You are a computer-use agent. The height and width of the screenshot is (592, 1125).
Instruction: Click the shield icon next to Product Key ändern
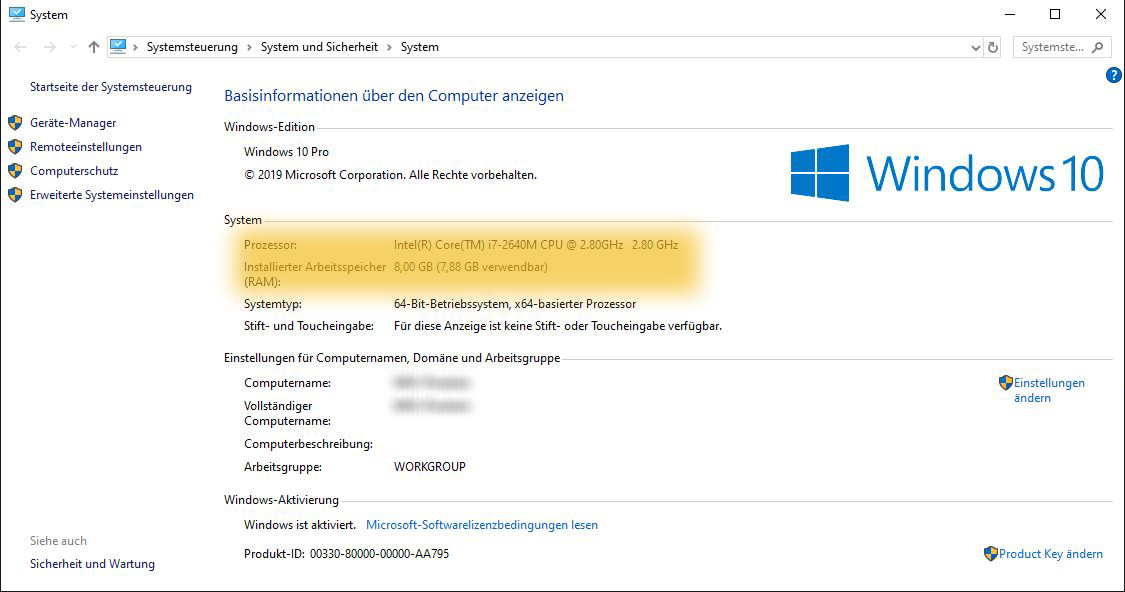click(x=991, y=553)
